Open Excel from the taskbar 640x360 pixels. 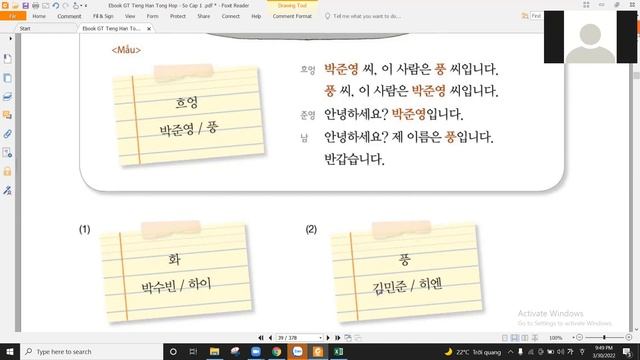pyautogui.click(x=338, y=351)
